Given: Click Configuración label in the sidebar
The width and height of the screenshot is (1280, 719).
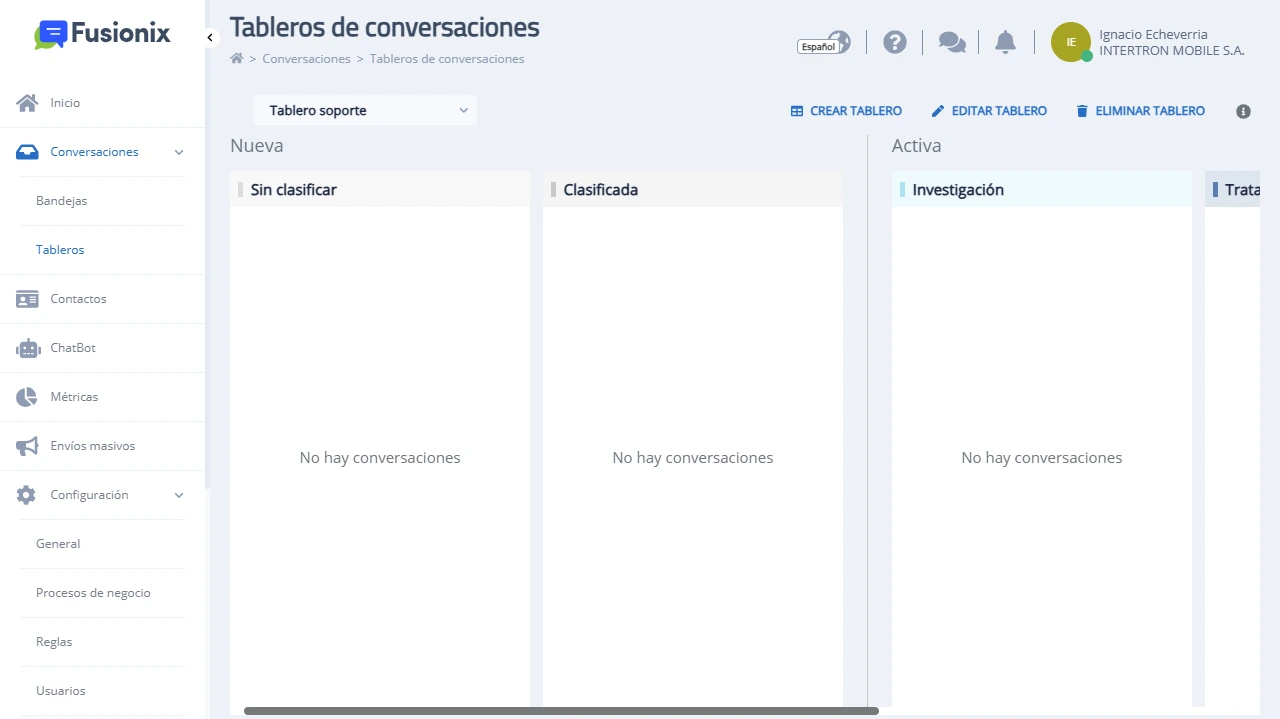Looking at the screenshot, I should point(90,495).
